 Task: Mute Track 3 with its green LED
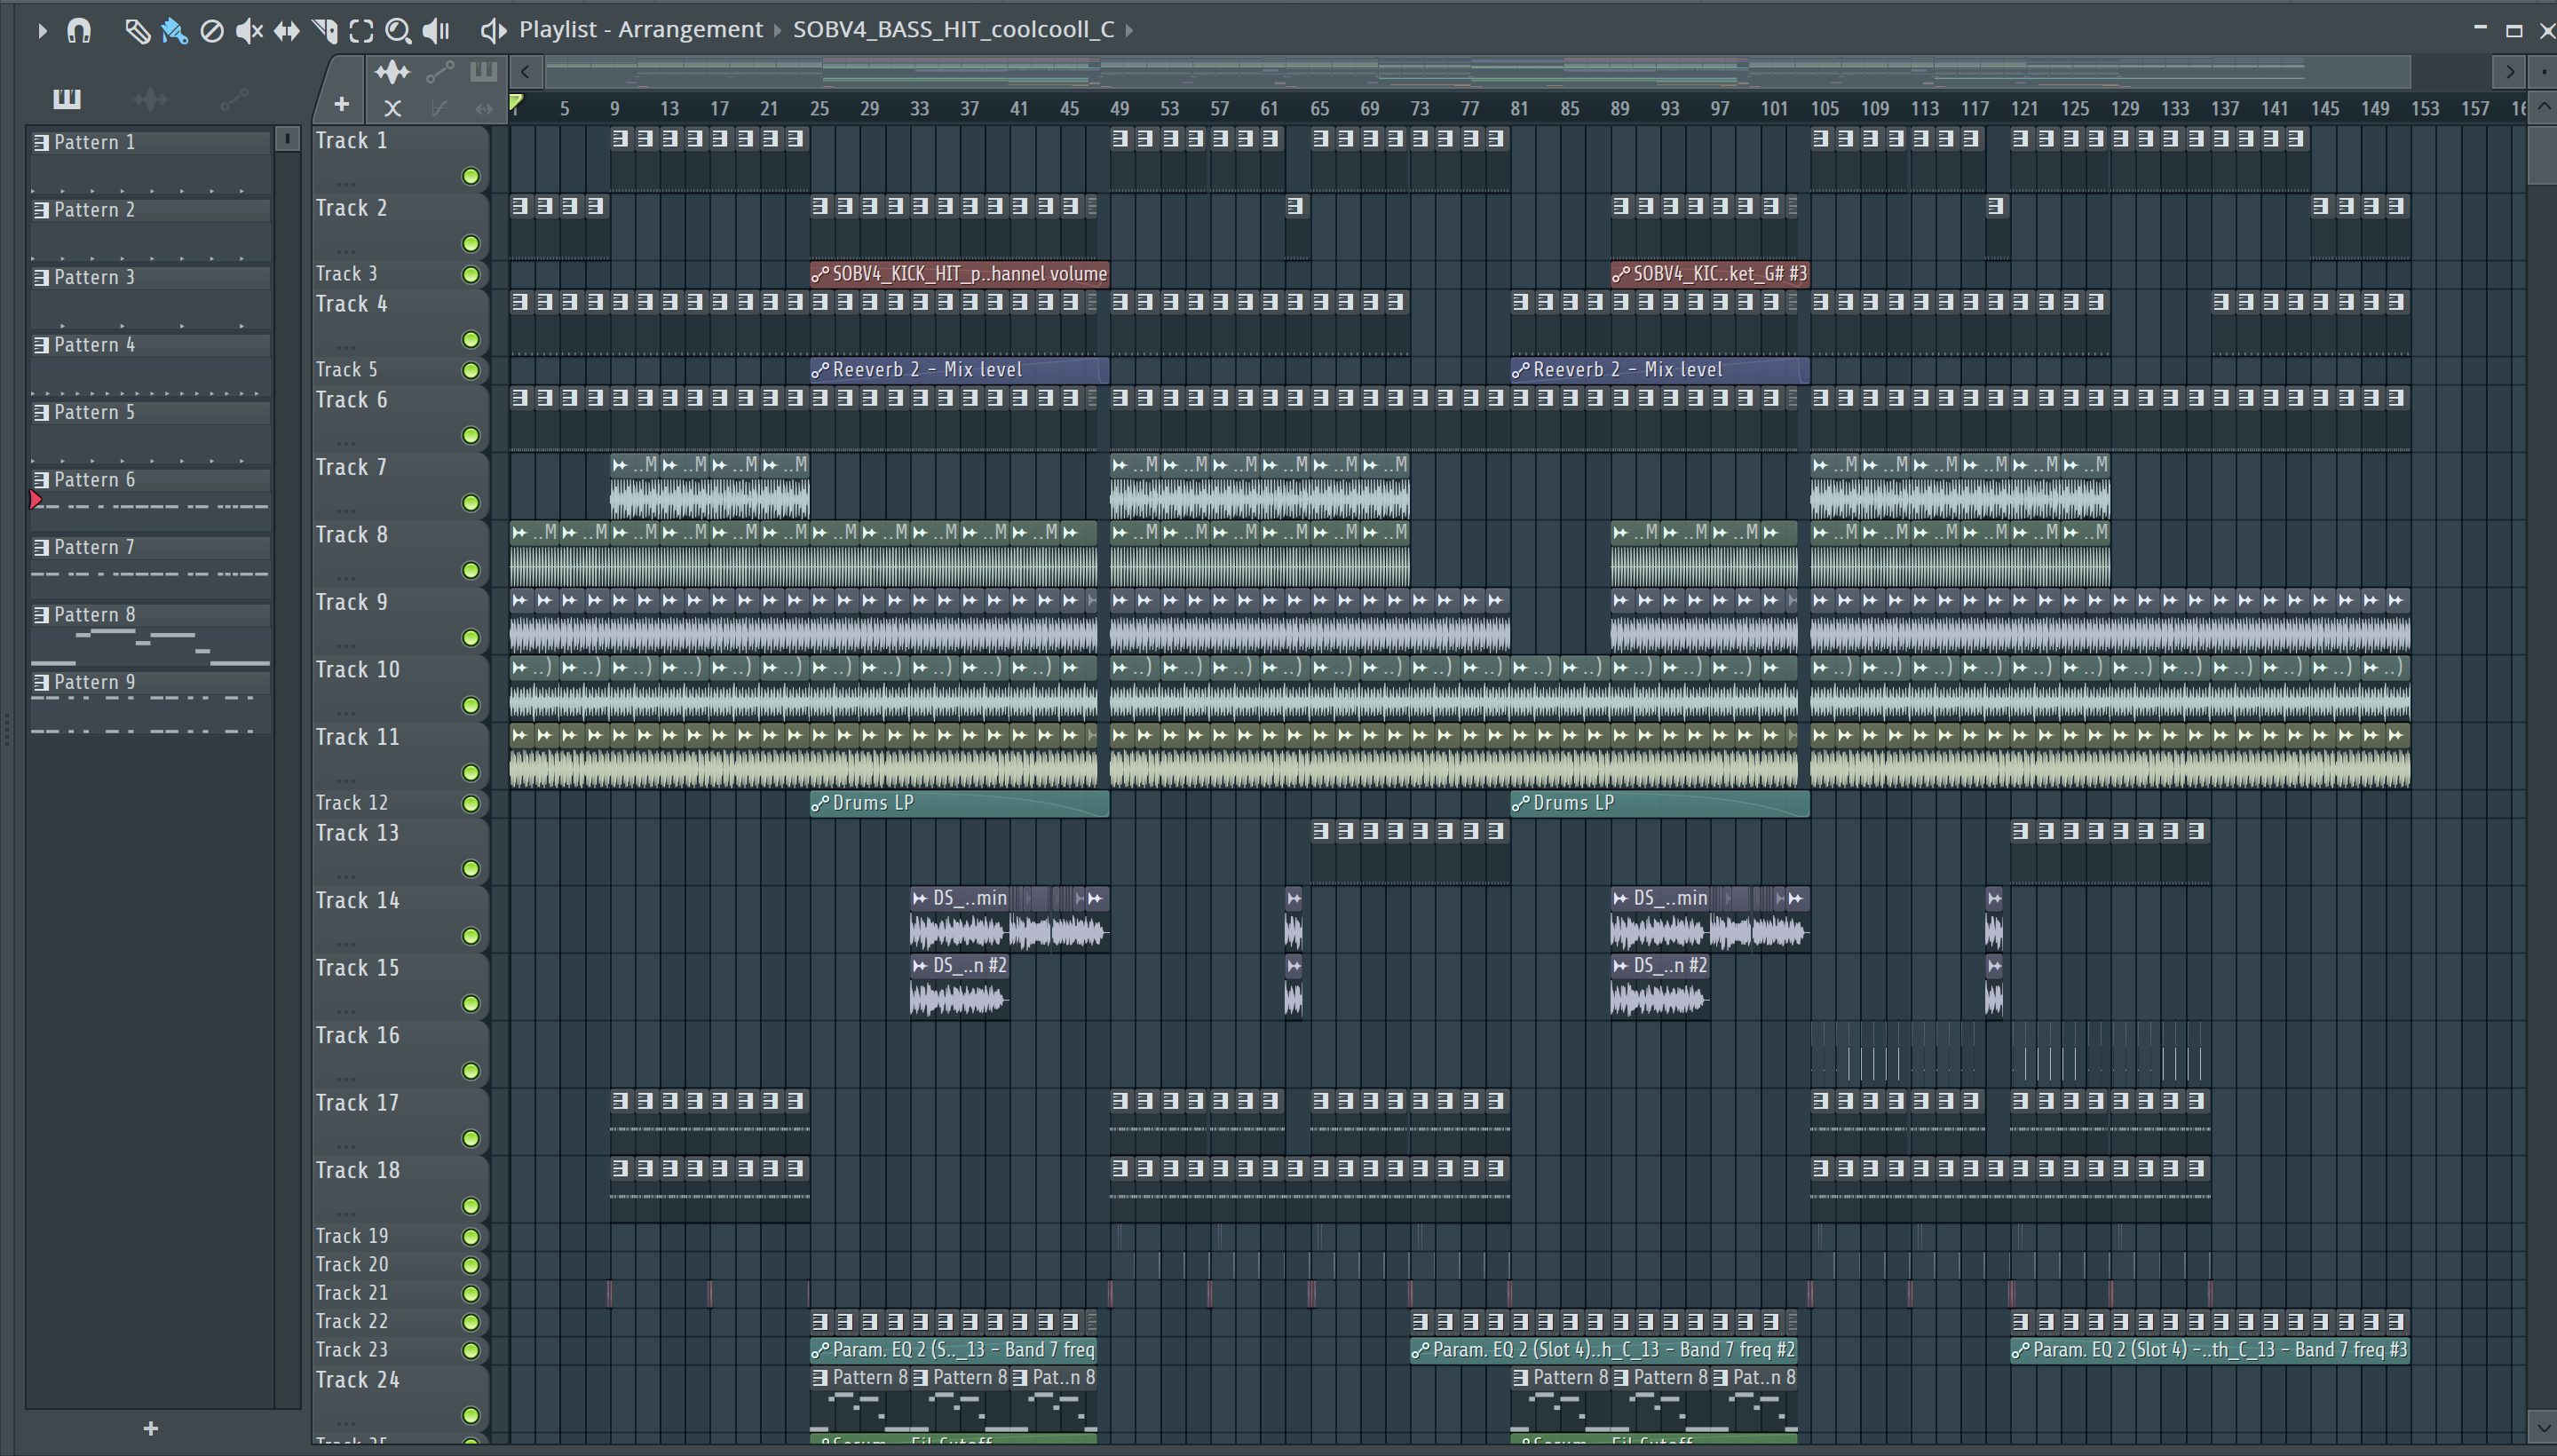point(471,275)
